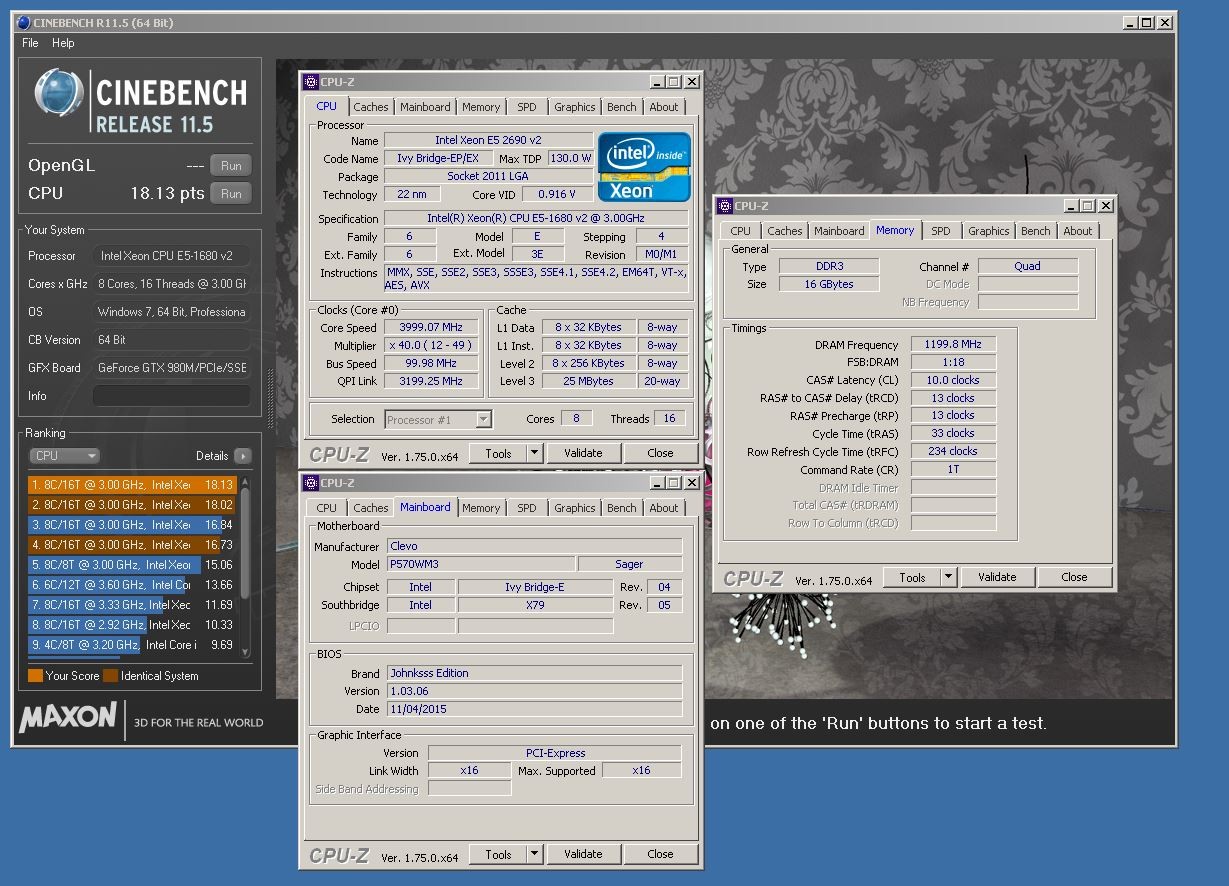Click processor name 'Intel Xeon E5 2690 v2'

[488, 141]
